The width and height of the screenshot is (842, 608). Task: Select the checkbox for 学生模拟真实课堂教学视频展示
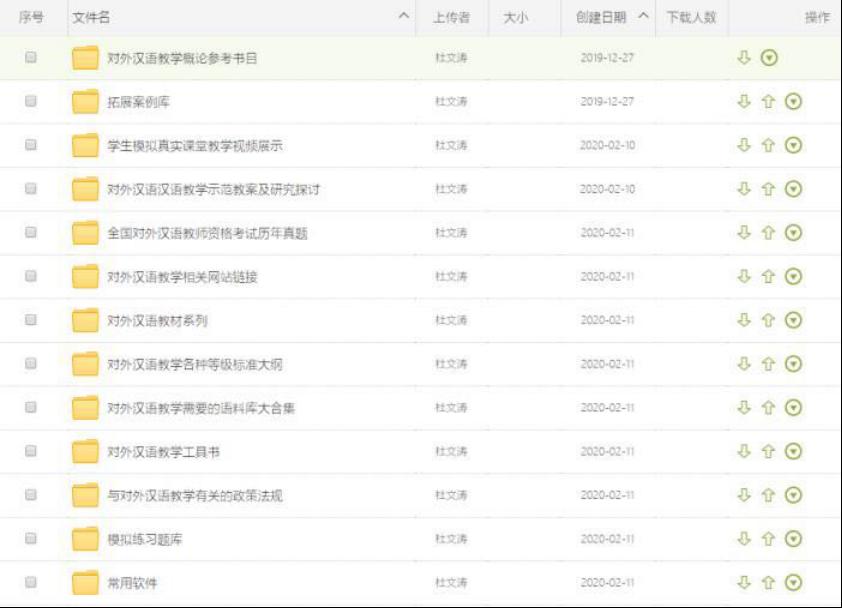[x=31, y=145]
